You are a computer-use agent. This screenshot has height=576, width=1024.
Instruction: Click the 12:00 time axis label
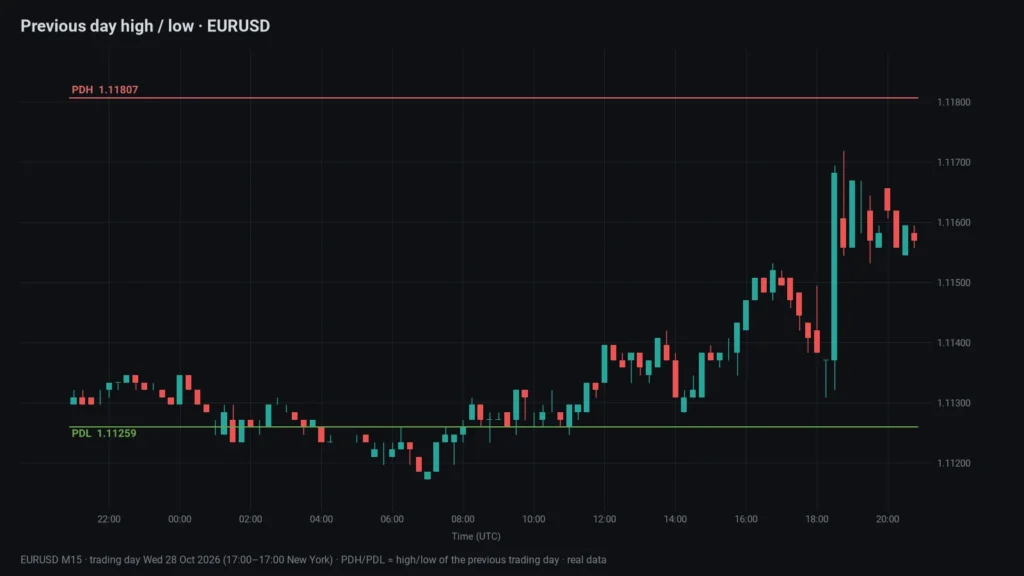click(x=604, y=519)
